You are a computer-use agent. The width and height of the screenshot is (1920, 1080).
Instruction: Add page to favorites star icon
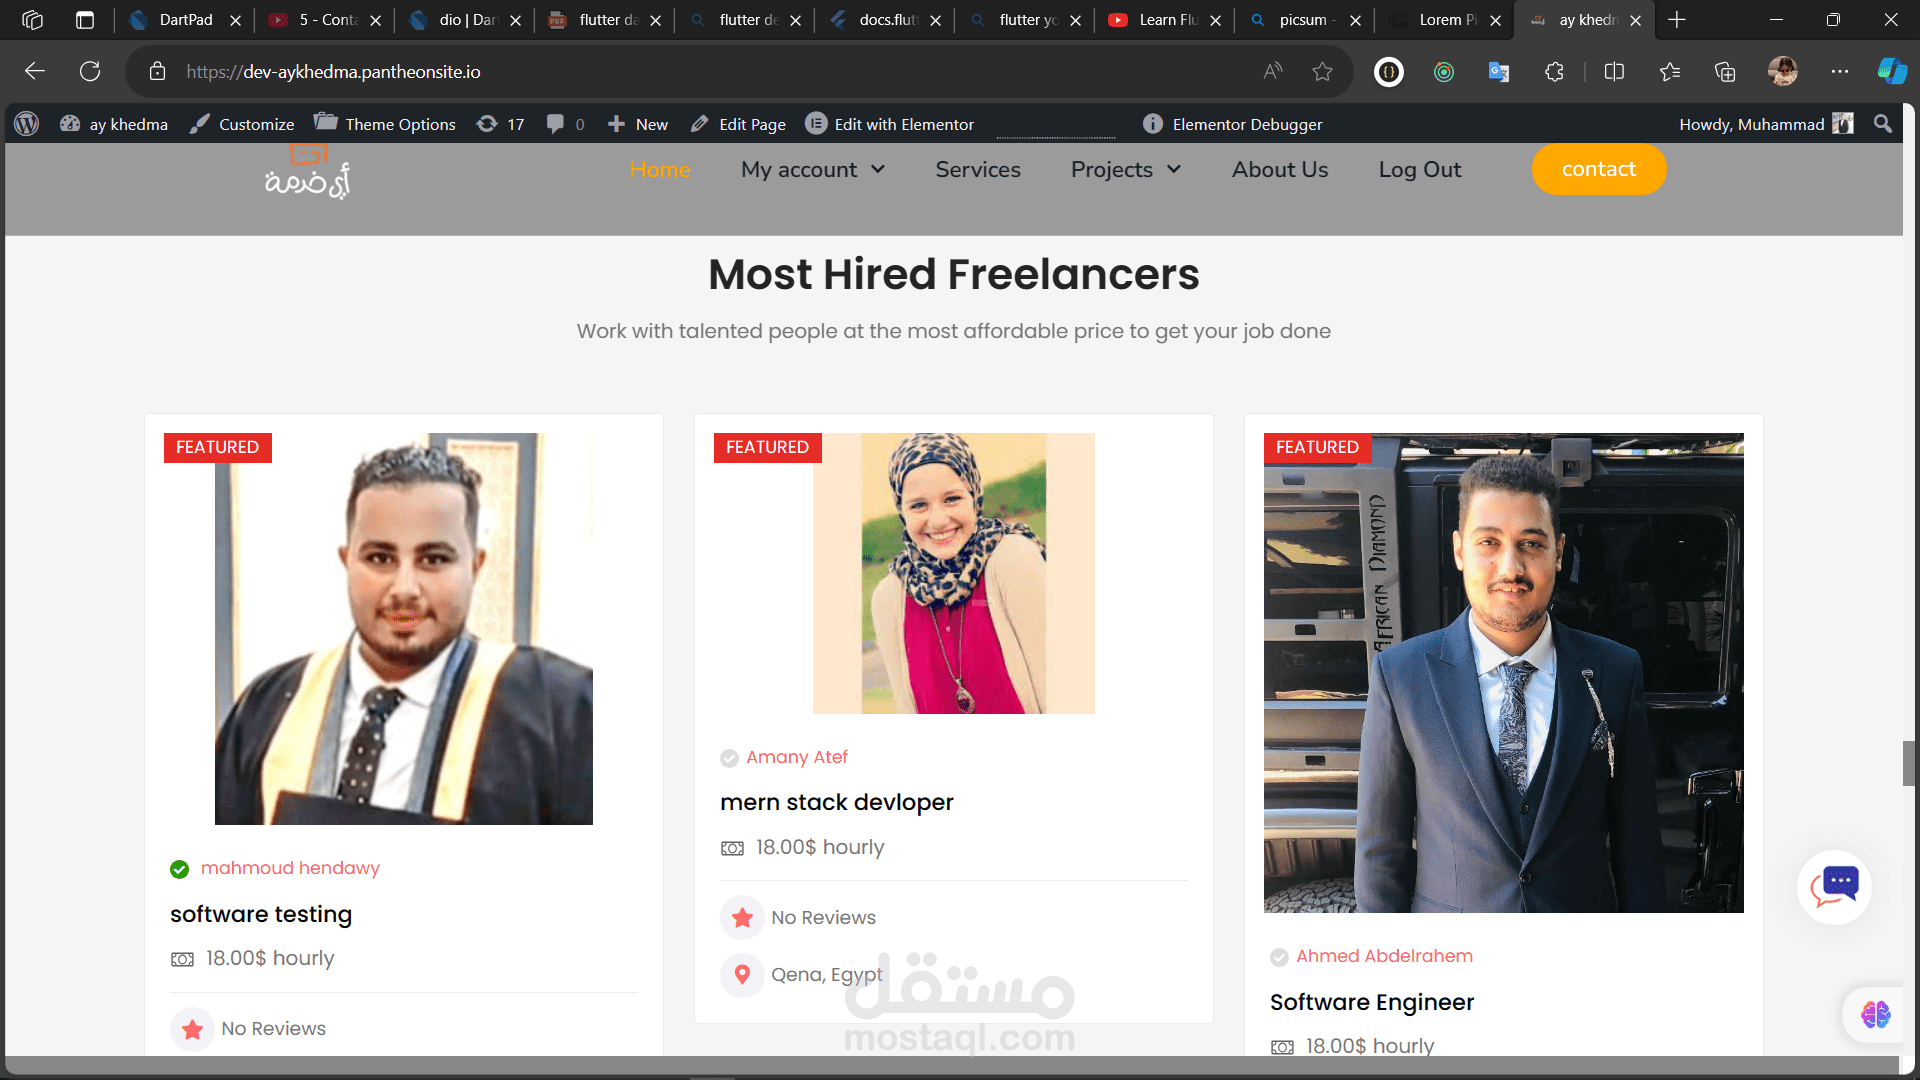tap(1322, 71)
